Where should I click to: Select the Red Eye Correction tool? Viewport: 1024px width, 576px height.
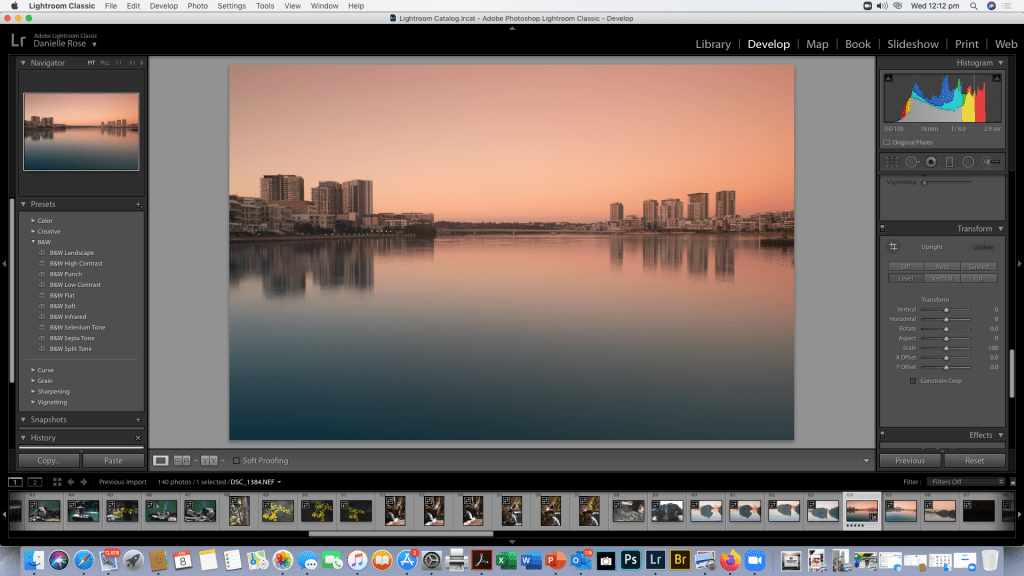tap(931, 162)
